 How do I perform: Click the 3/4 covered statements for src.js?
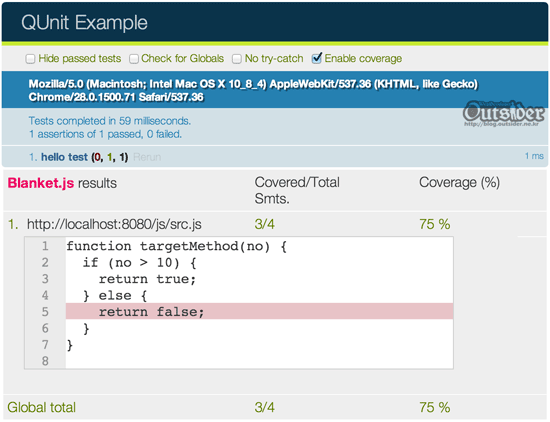pos(264,224)
